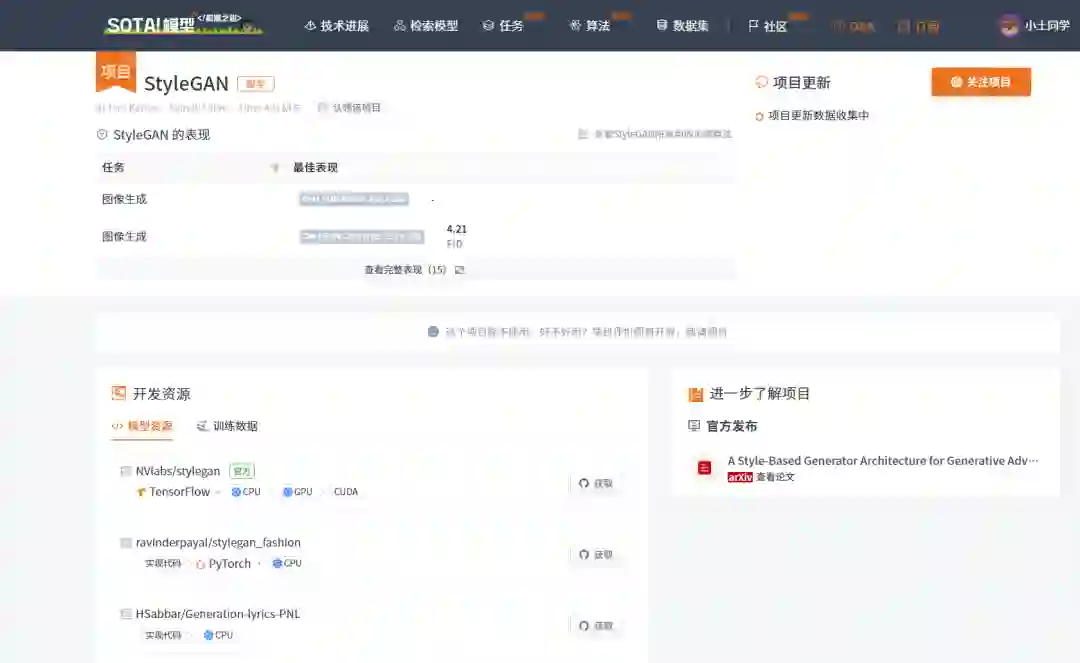The height and width of the screenshot is (663, 1080).
Task: Open the 算法 navigation menu
Action: pos(590,25)
